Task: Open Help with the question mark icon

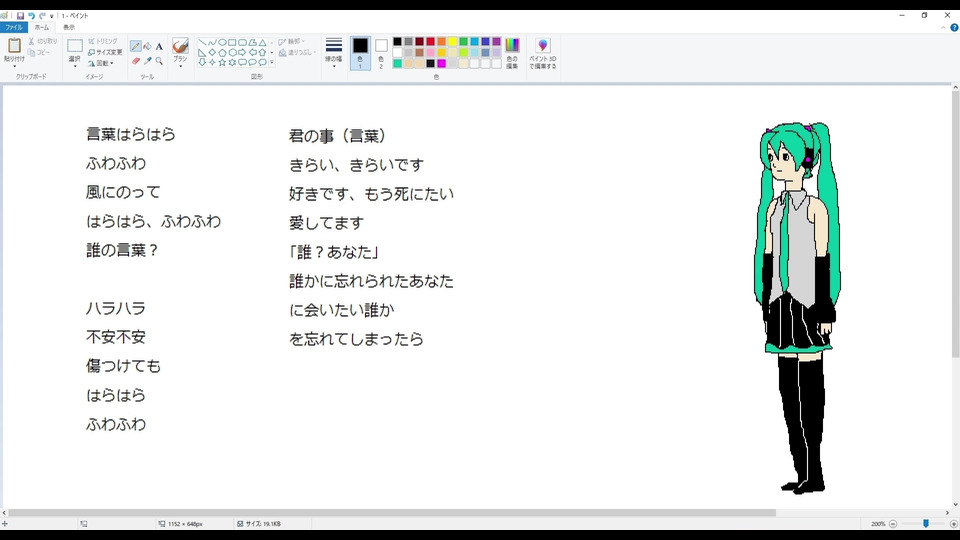Action: pyautogui.click(x=954, y=28)
